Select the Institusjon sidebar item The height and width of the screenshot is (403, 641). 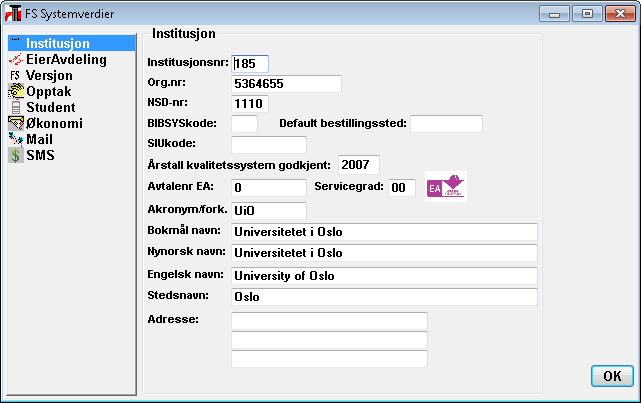[72, 43]
